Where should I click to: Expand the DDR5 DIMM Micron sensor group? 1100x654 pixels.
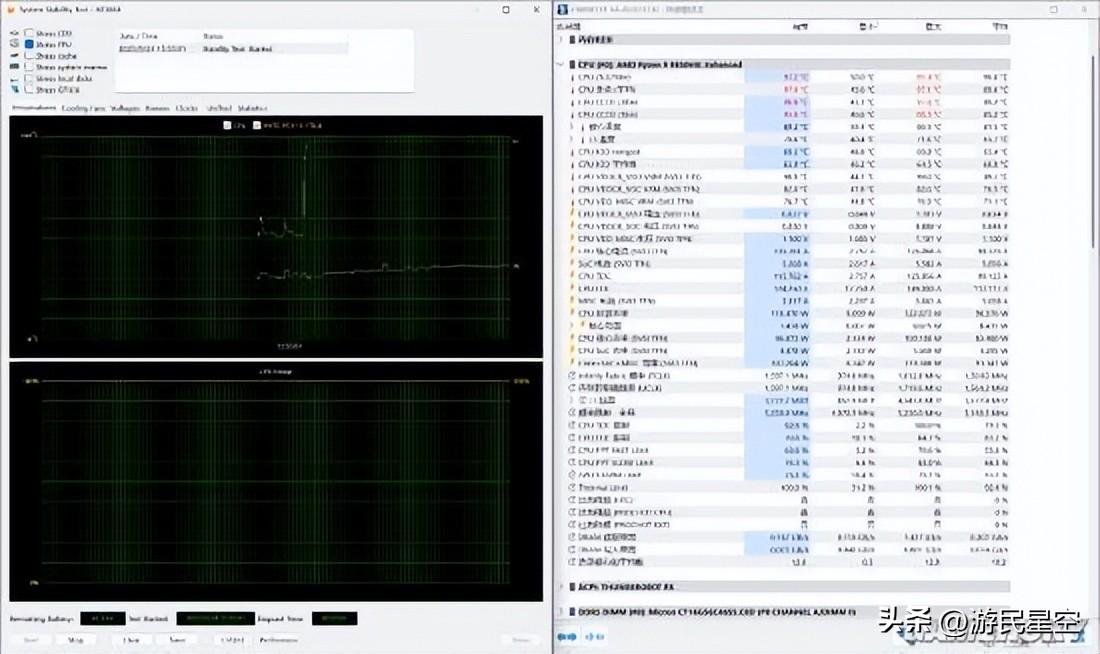(561, 610)
